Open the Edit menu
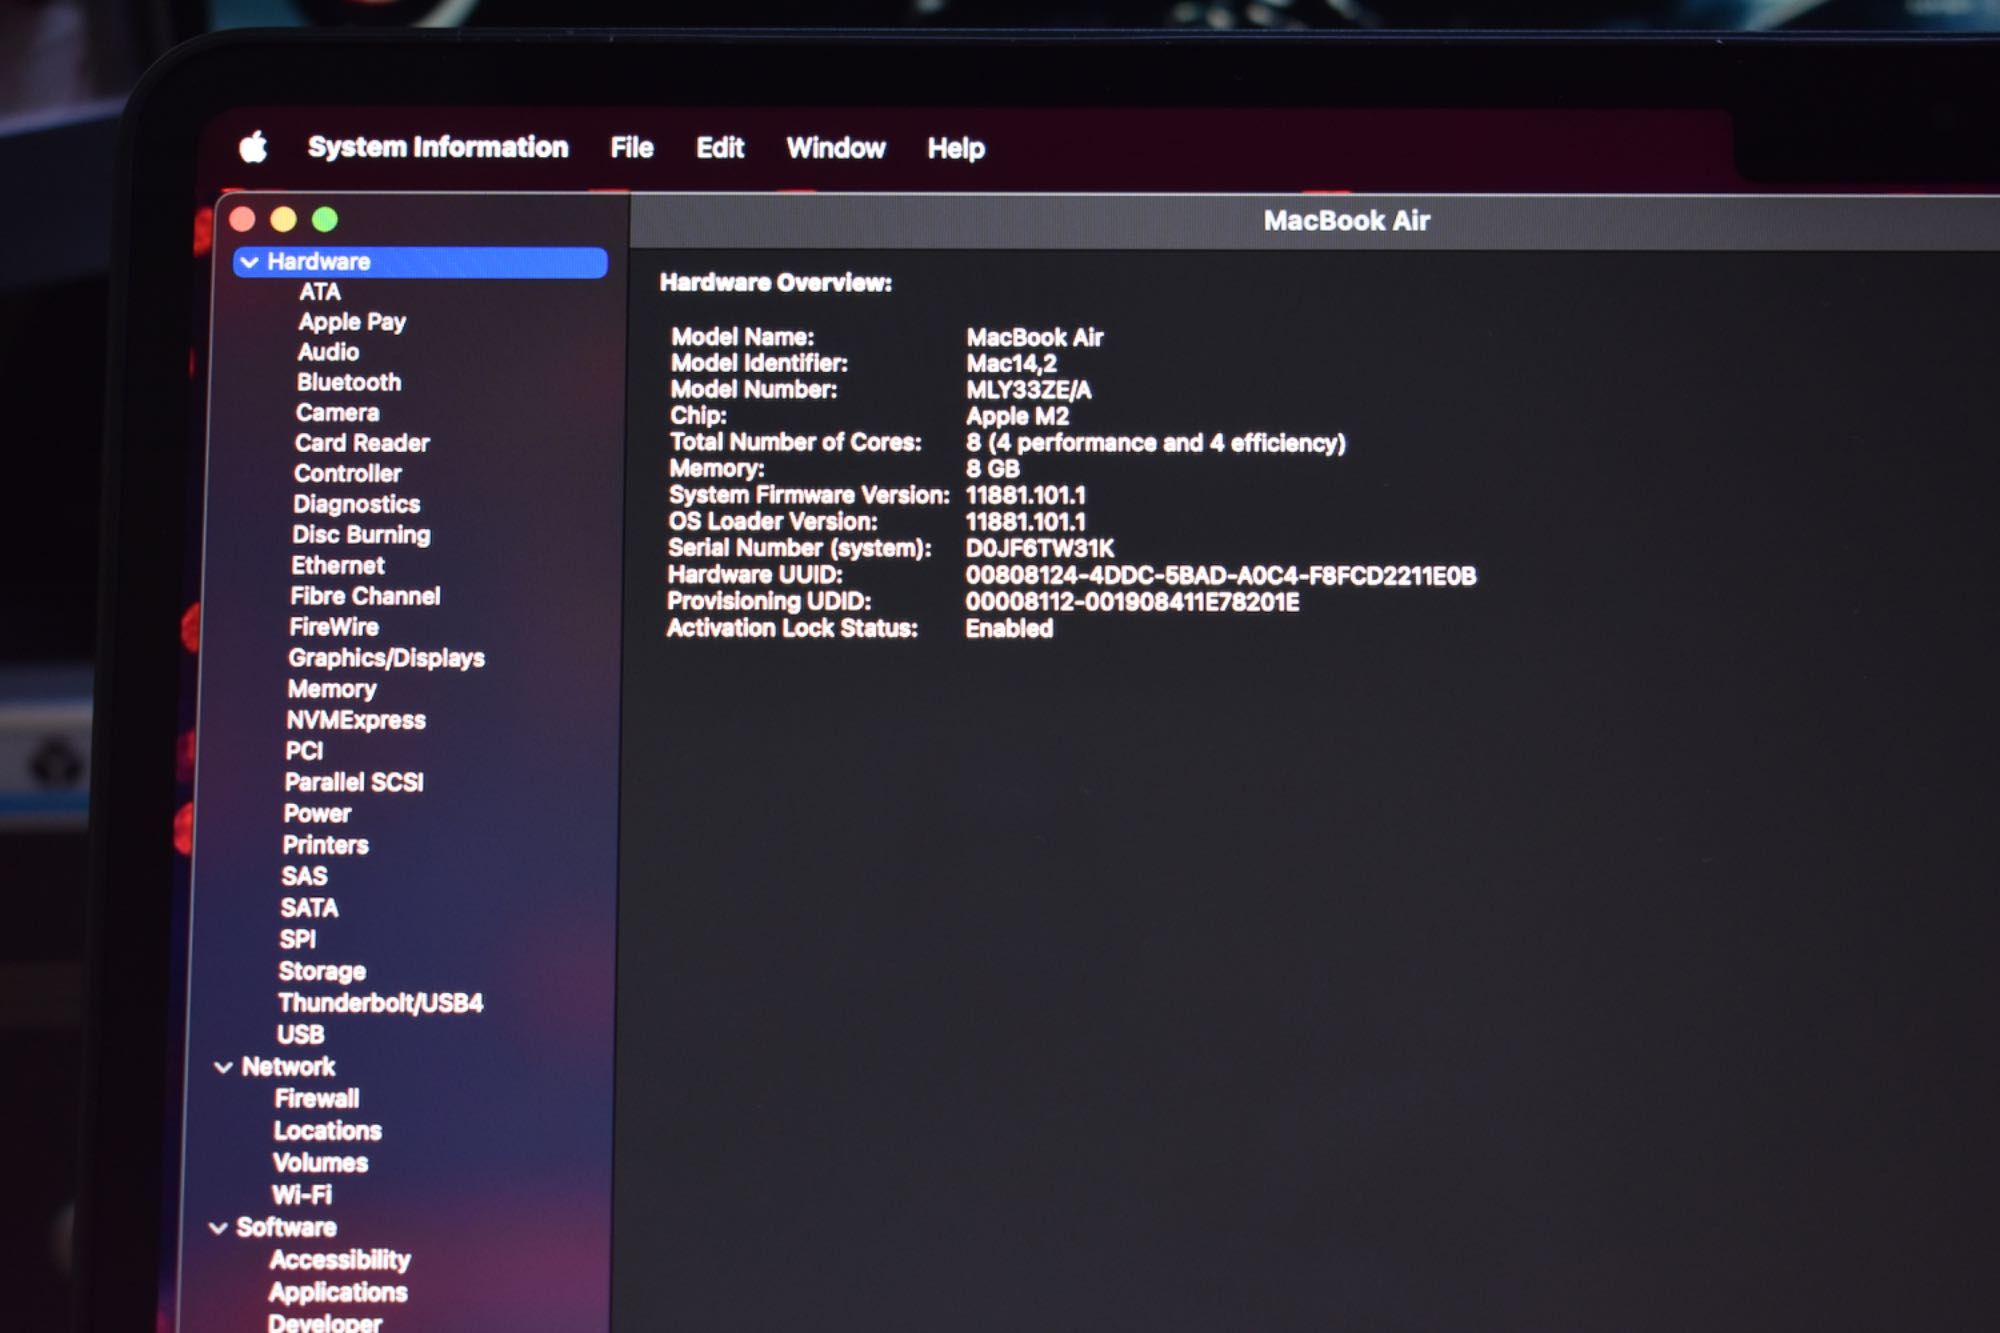2000x1333 pixels. 720,148
